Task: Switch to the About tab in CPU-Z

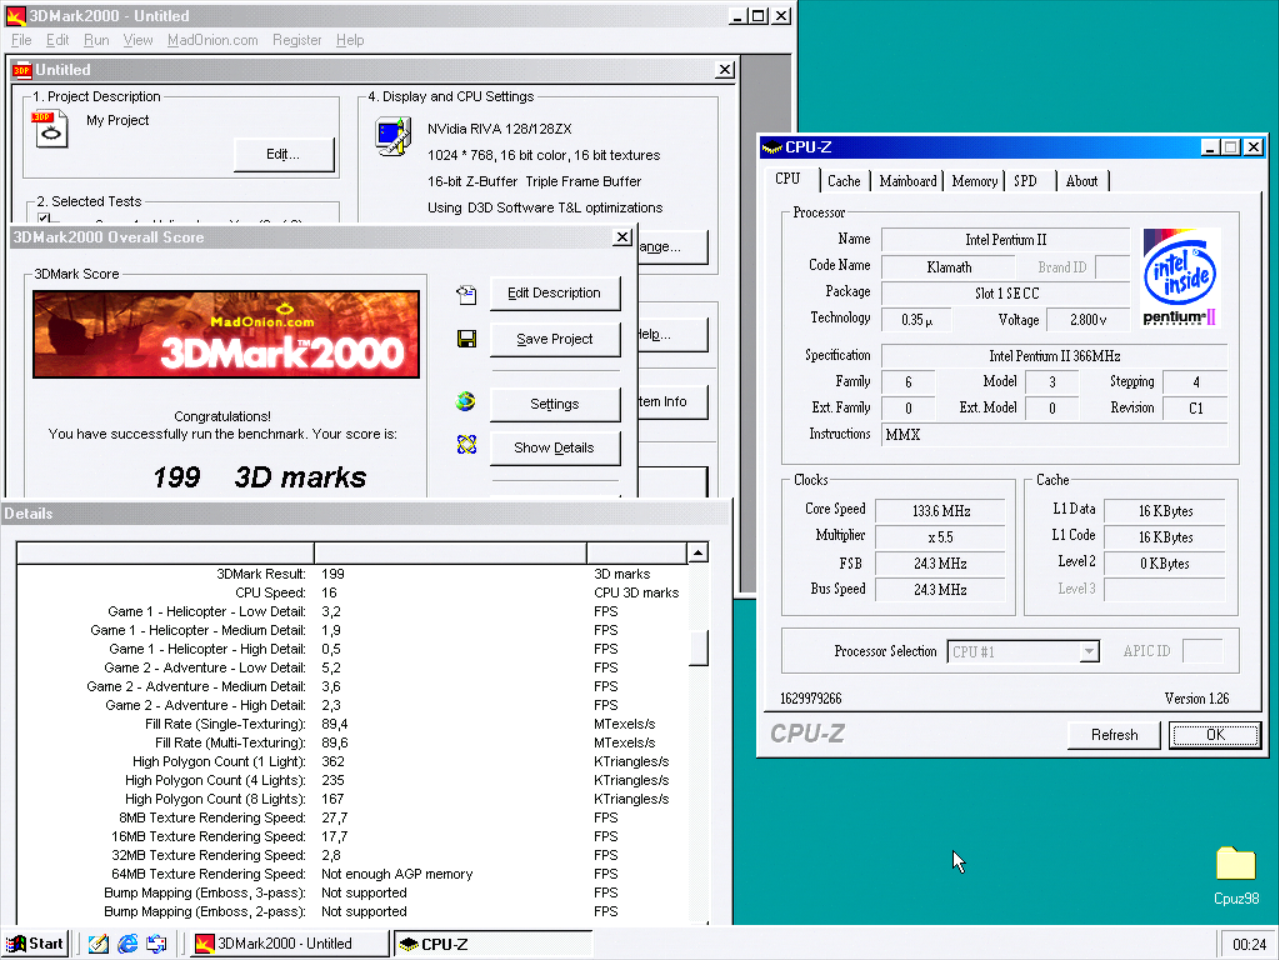Action: [x=1081, y=181]
